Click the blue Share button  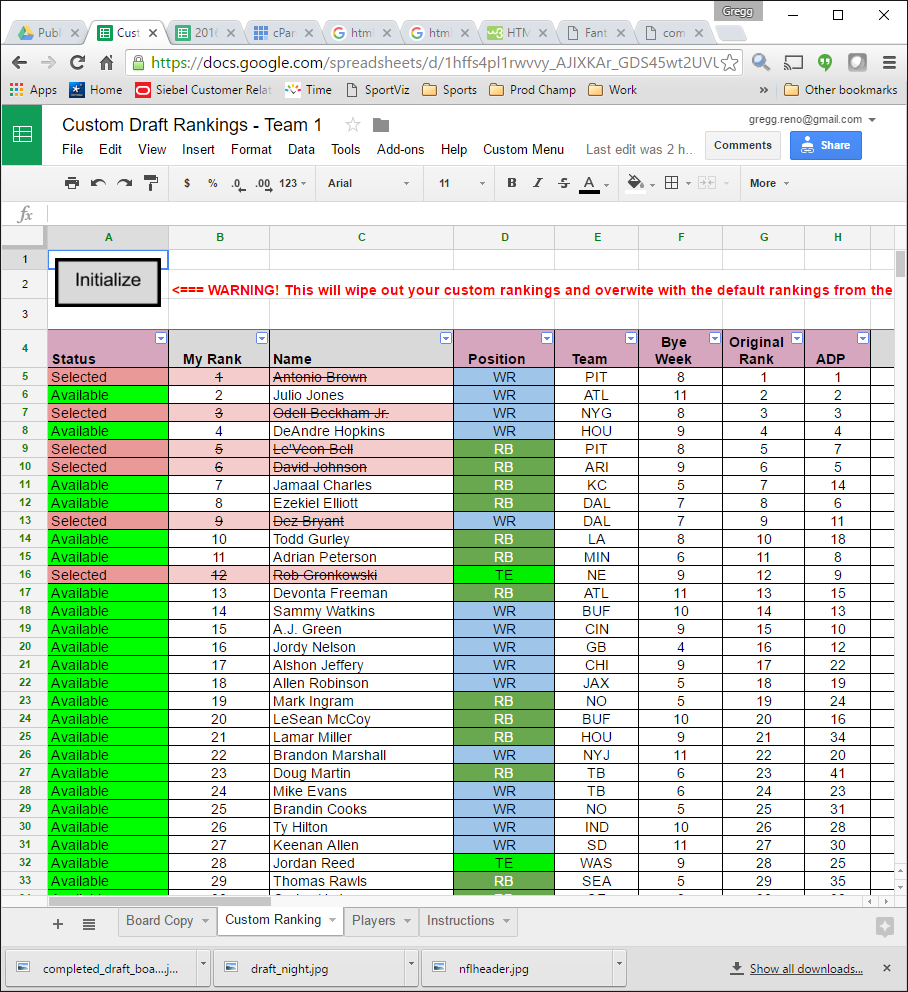(825, 146)
